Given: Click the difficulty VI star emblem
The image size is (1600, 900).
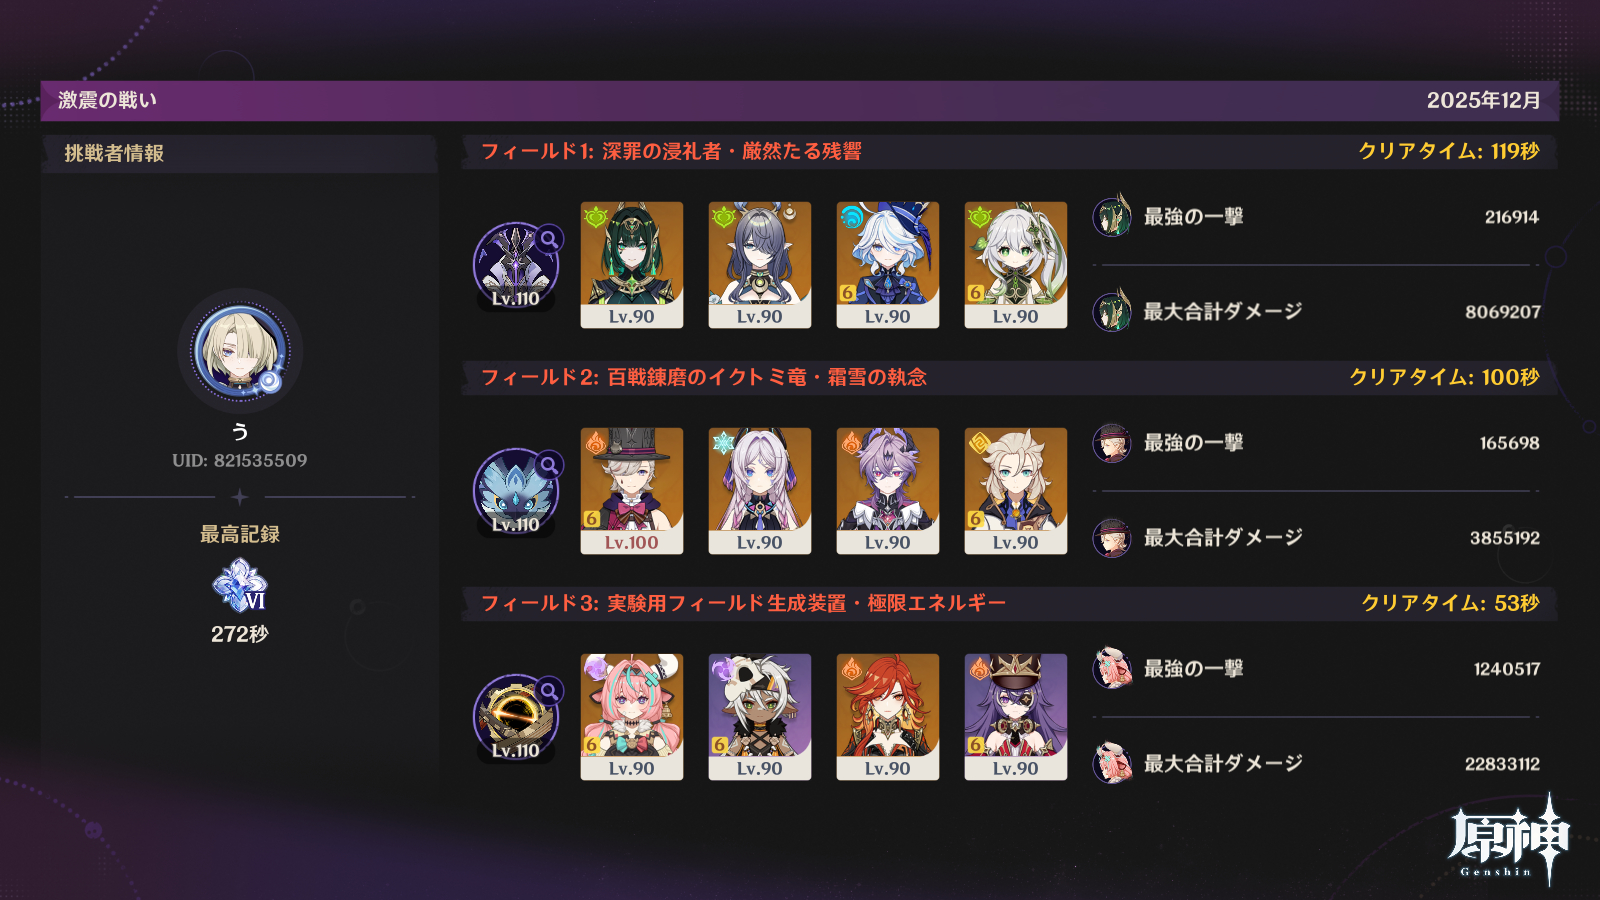Looking at the screenshot, I should (x=240, y=585).
